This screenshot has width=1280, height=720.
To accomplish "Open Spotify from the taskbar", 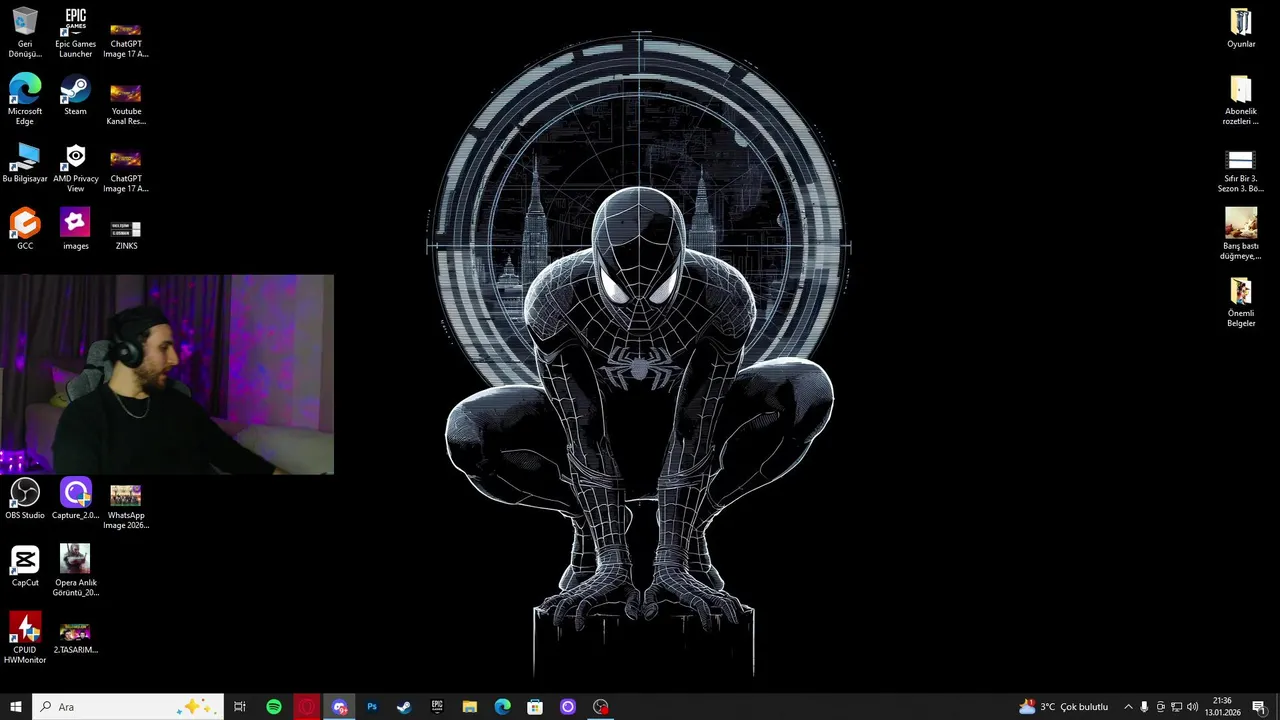I will point(274,707).
